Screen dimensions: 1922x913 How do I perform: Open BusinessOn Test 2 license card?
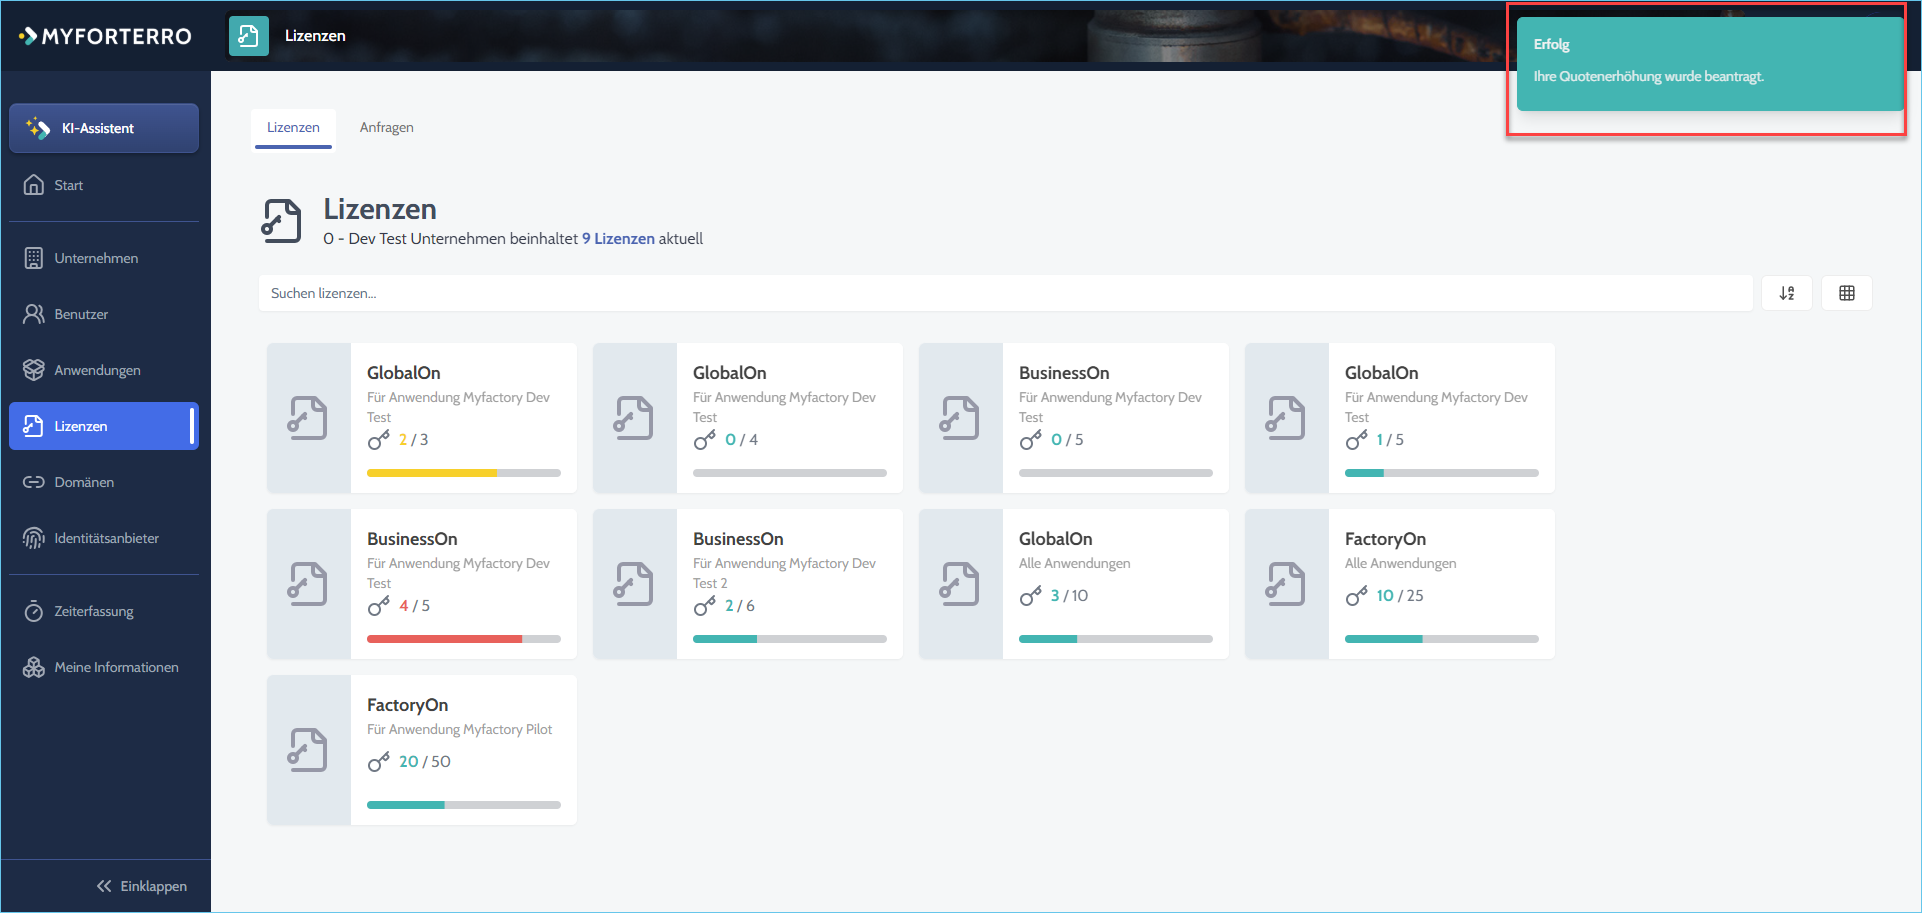pyautogui.click(x=748, y=584)
